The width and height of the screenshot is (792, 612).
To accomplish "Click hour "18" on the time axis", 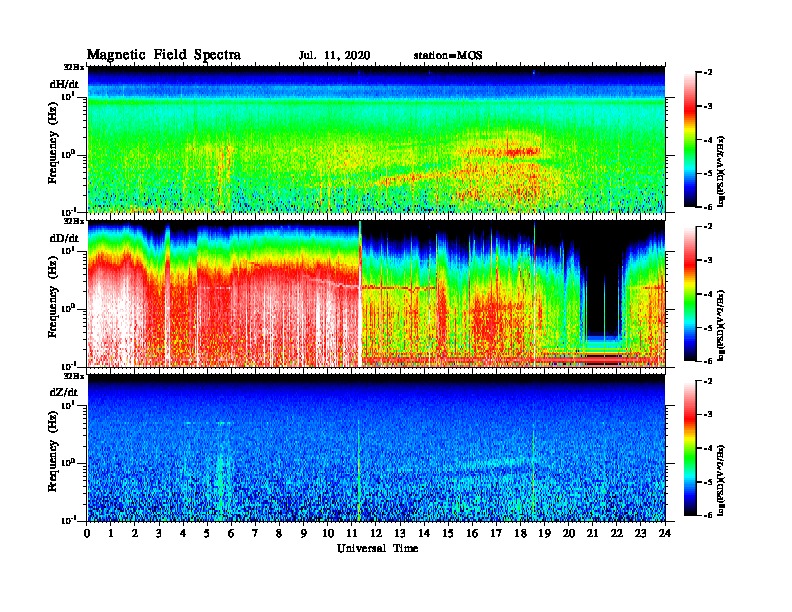I will 520,534.
